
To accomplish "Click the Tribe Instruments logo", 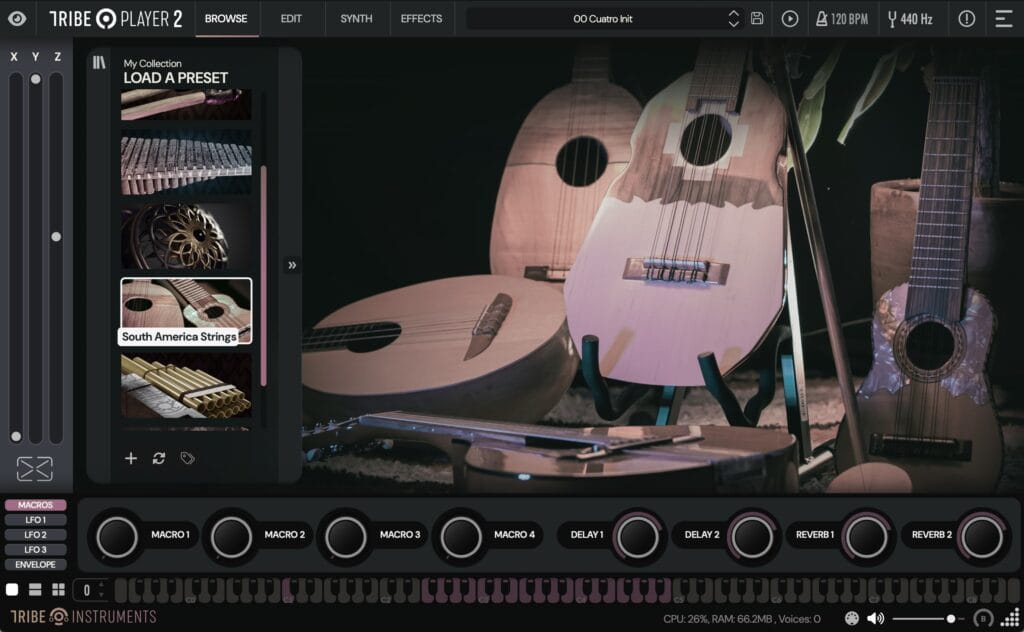I will click(x=84, y=616).
